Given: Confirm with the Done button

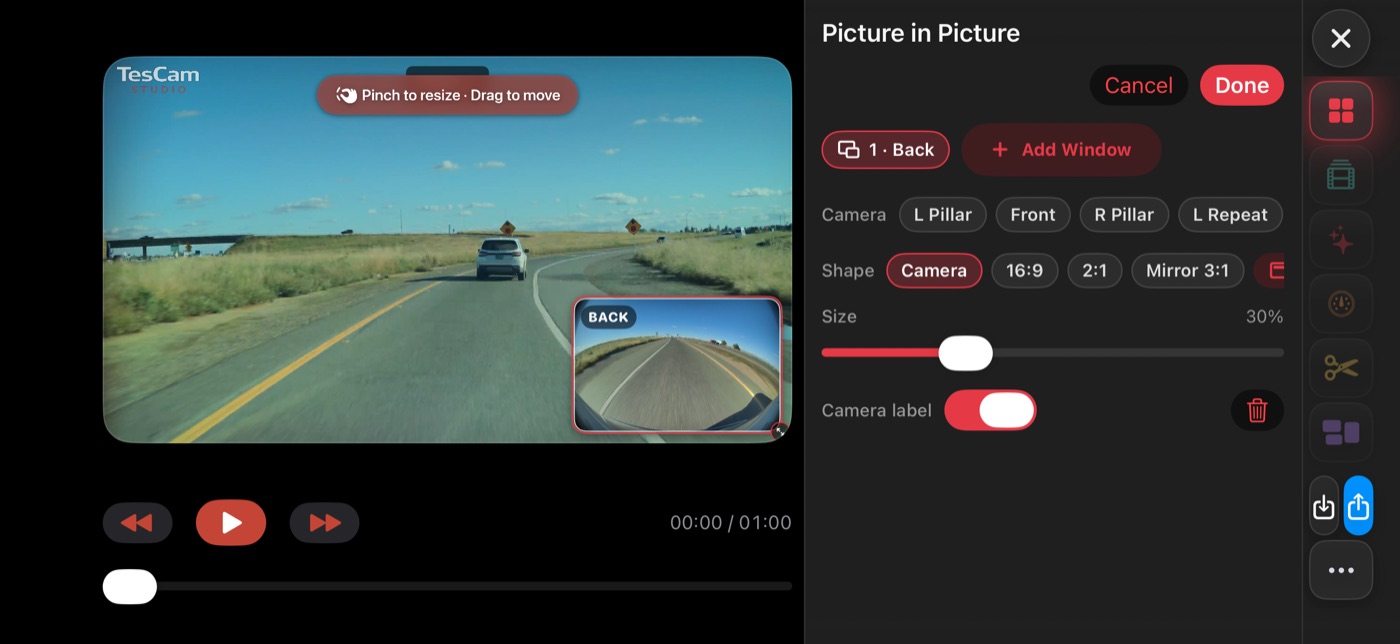Looking at the screenshot, I should pyautogui.click(x=1242, y=85).
